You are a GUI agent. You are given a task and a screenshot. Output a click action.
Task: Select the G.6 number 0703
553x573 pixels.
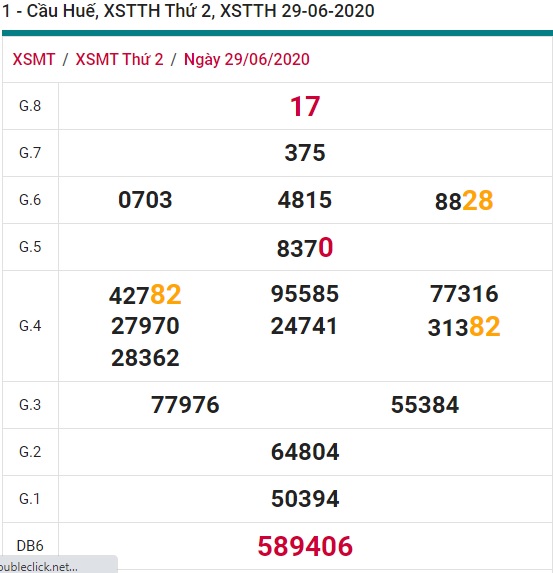click(x=145, y=200)
